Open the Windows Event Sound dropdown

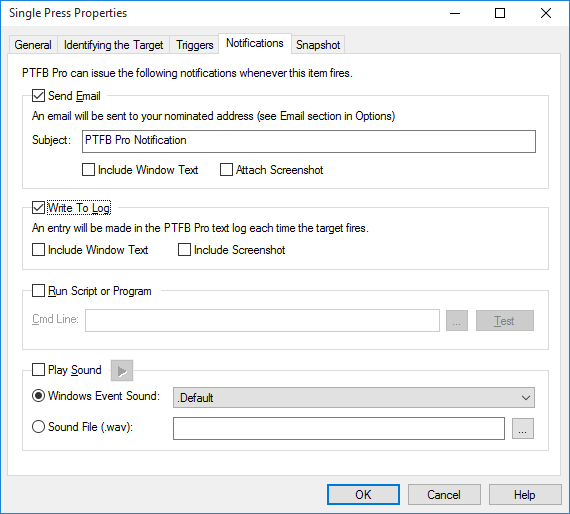click(354, 398)
